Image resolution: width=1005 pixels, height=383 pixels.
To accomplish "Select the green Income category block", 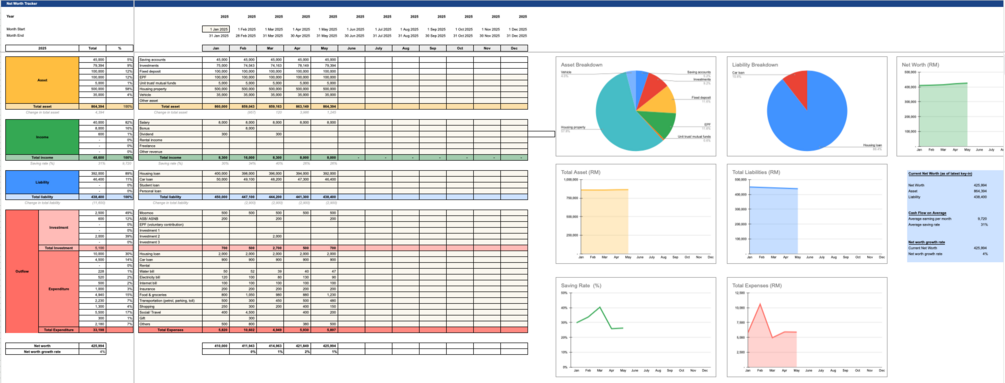I will pyautogui.click(x=42, y=136).
